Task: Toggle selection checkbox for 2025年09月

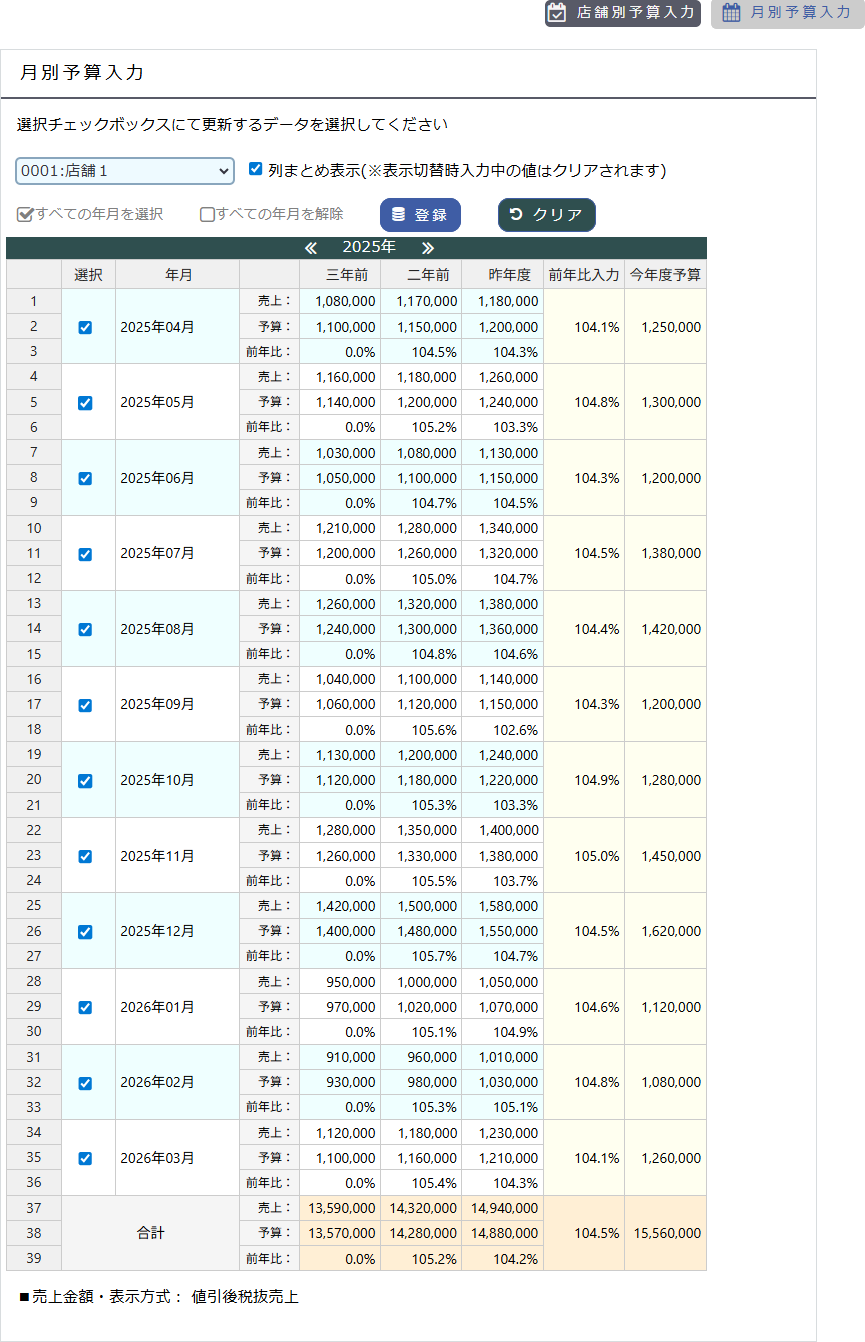Action: [85, 705]
